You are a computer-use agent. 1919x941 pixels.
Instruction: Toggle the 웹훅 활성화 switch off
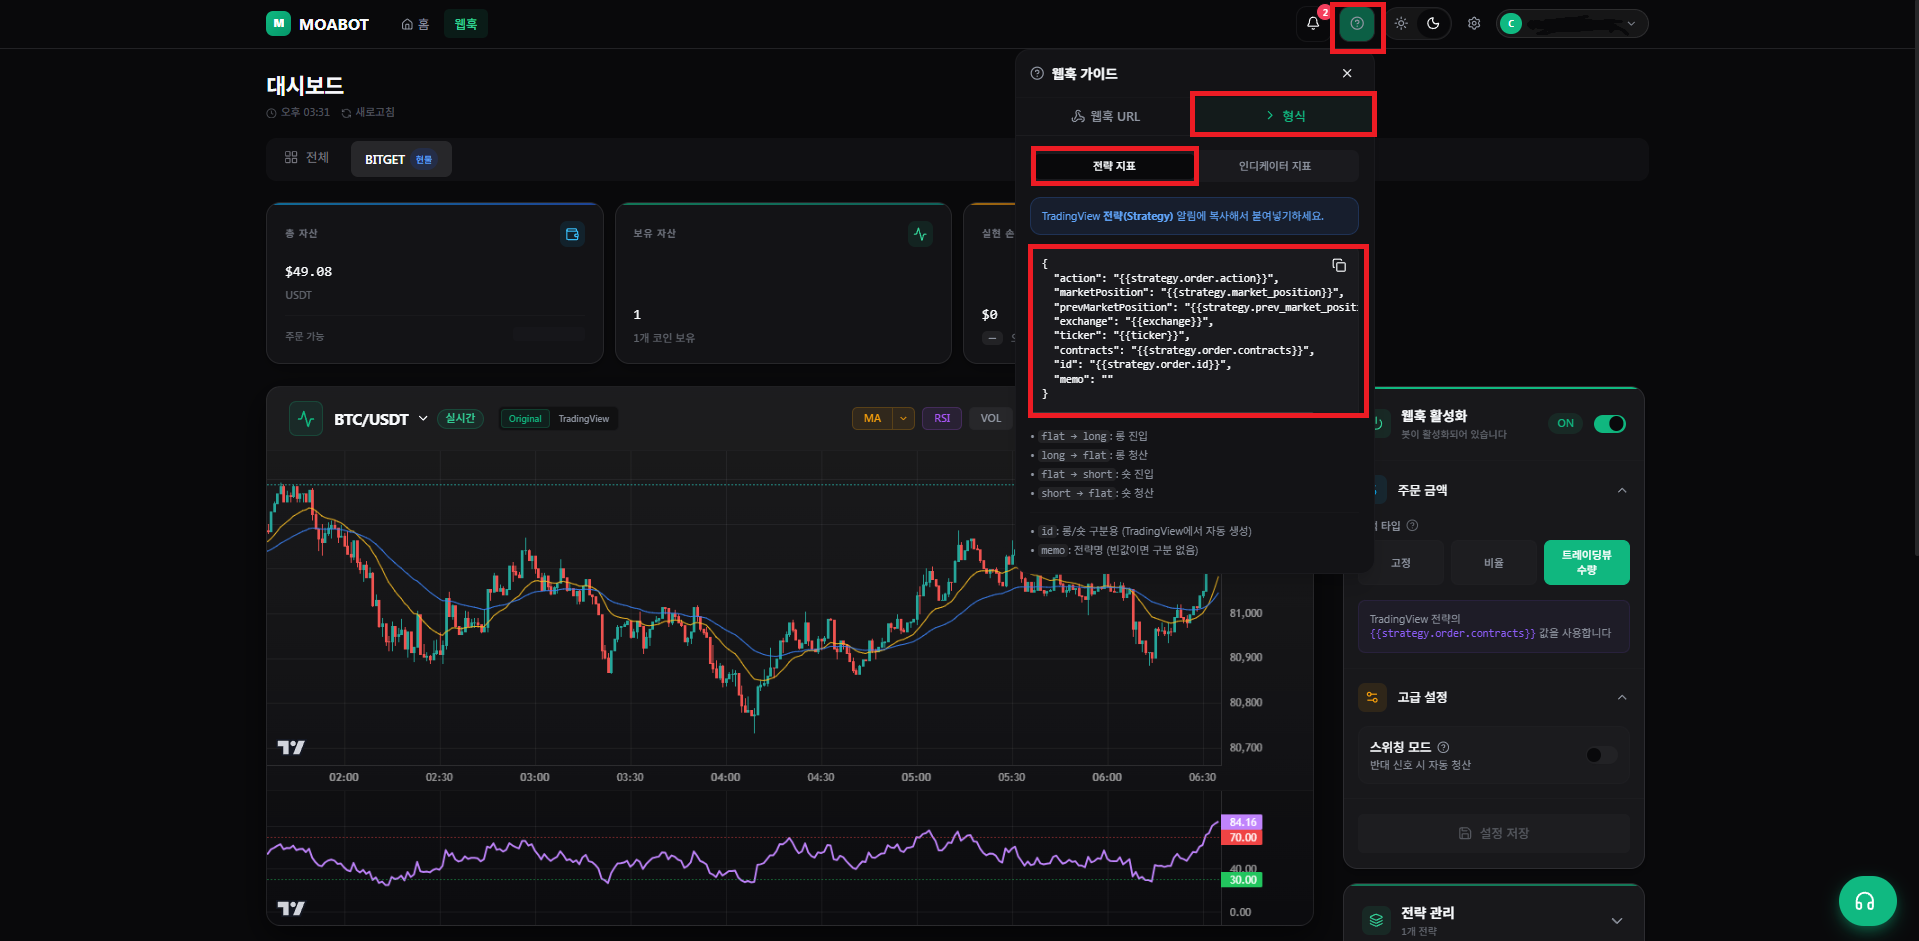point(1609,424)
